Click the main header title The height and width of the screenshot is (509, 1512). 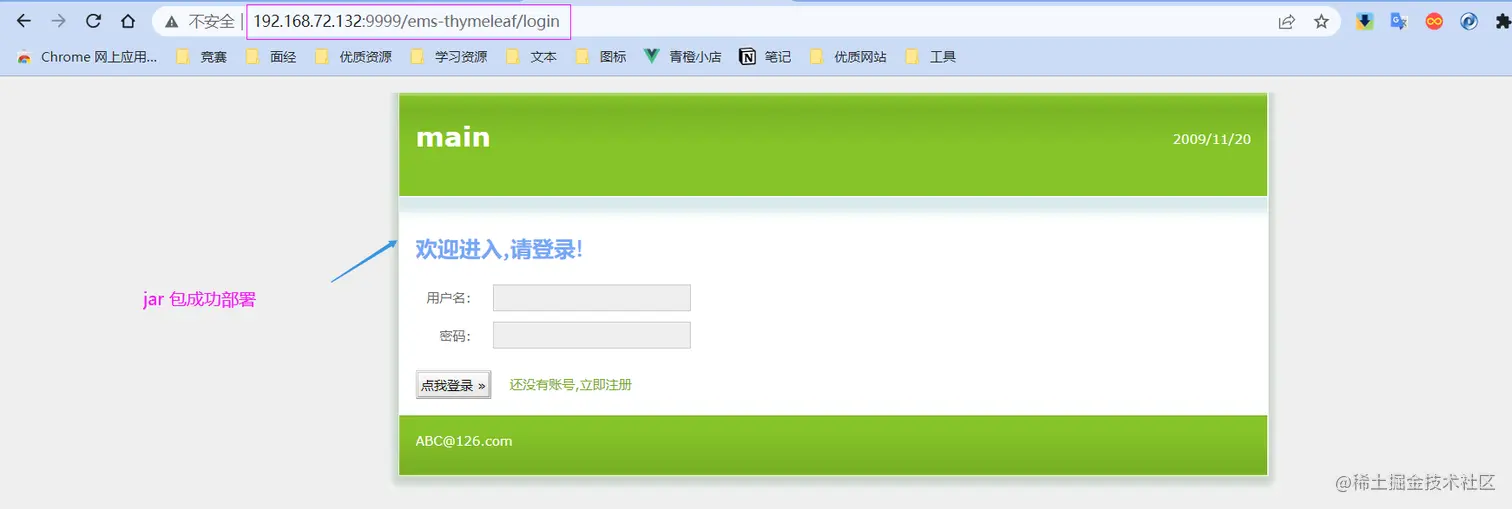point(453,137)
